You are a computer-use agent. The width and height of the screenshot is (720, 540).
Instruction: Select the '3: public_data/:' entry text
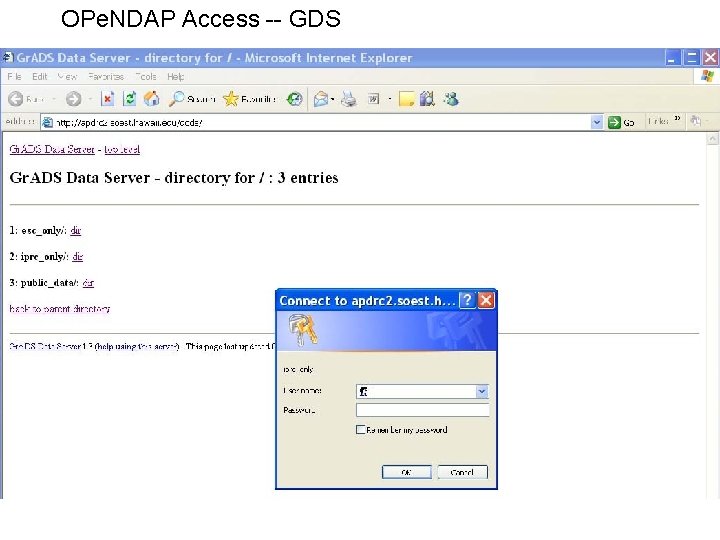tap(44, 282)
